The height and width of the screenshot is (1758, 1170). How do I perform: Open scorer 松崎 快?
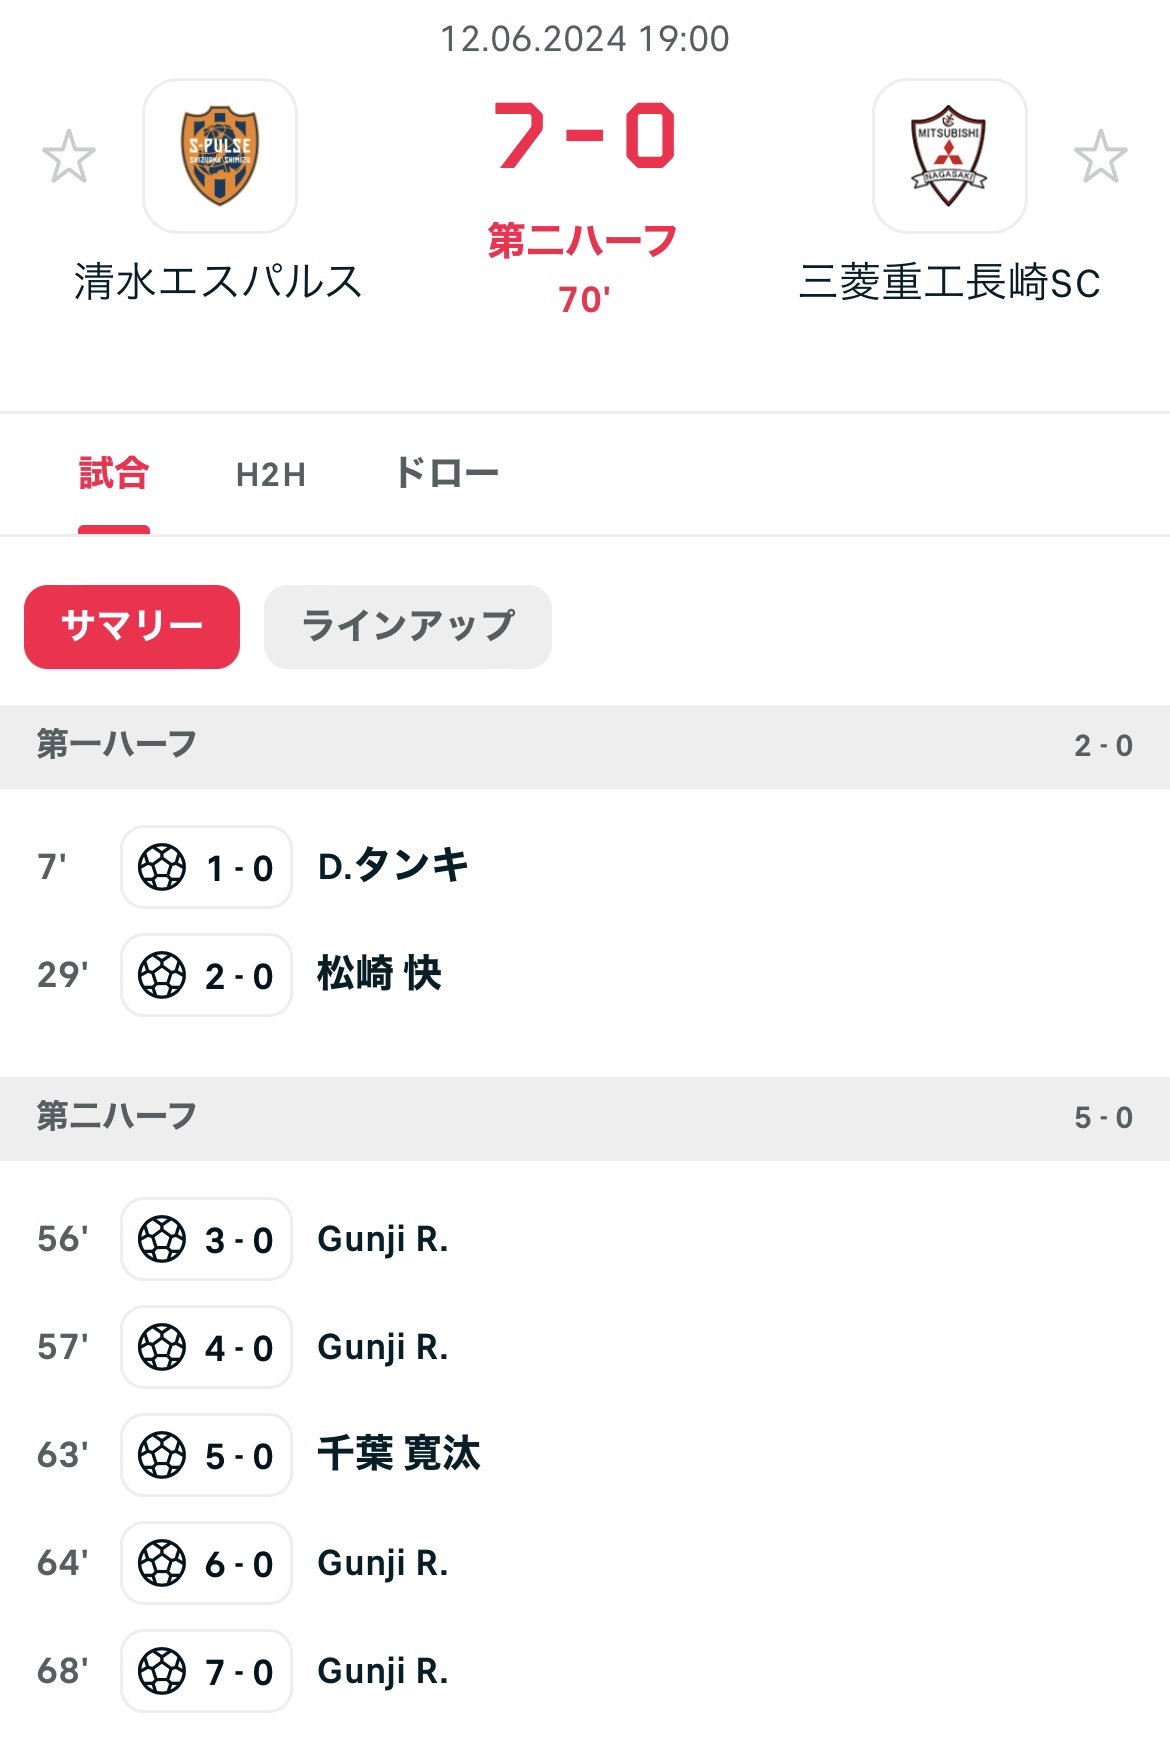pos(379,973)
